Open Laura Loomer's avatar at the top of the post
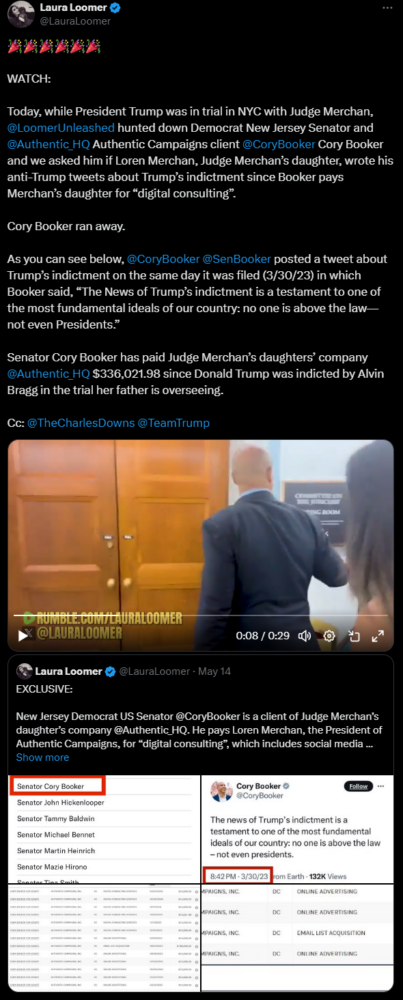Image resolution: width=403 pixels, height=1000 pixels. tap(20, 14)
